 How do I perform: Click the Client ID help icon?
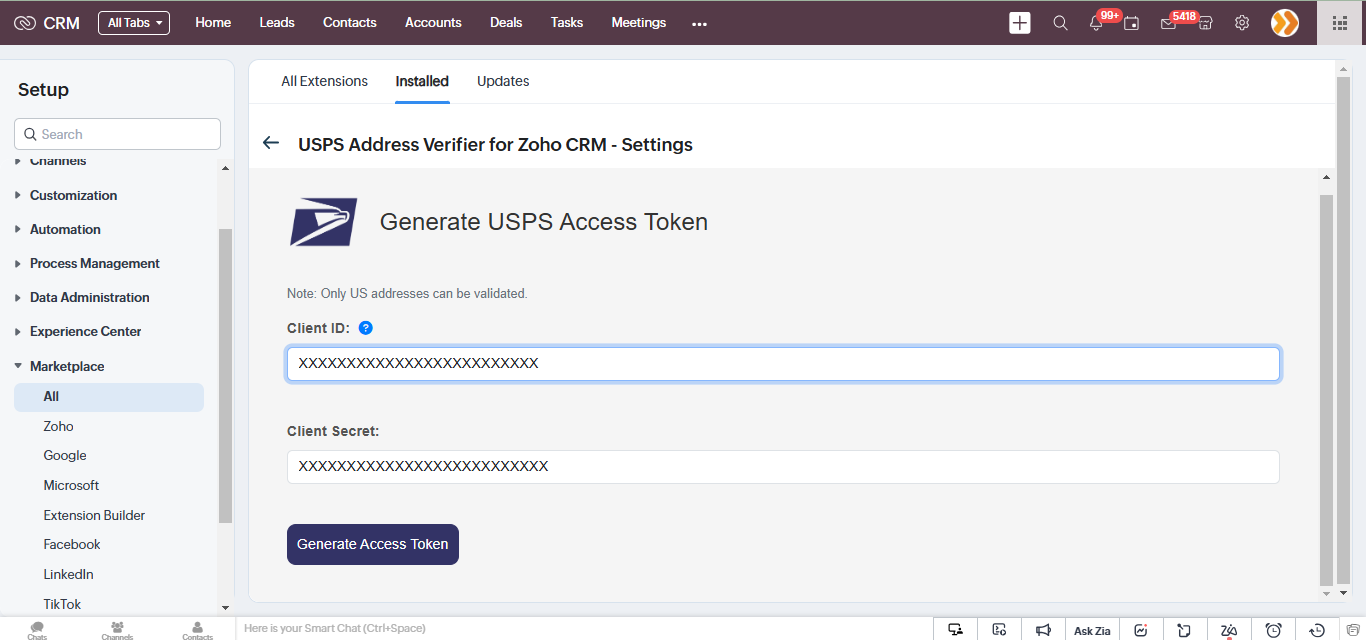tap(366, 328)
